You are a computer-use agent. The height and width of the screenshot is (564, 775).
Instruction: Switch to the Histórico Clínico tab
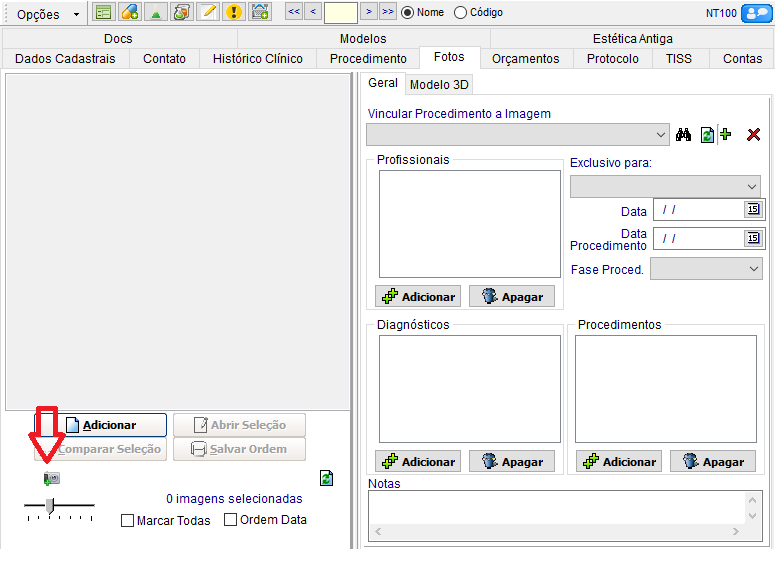(x=257, y=59)
